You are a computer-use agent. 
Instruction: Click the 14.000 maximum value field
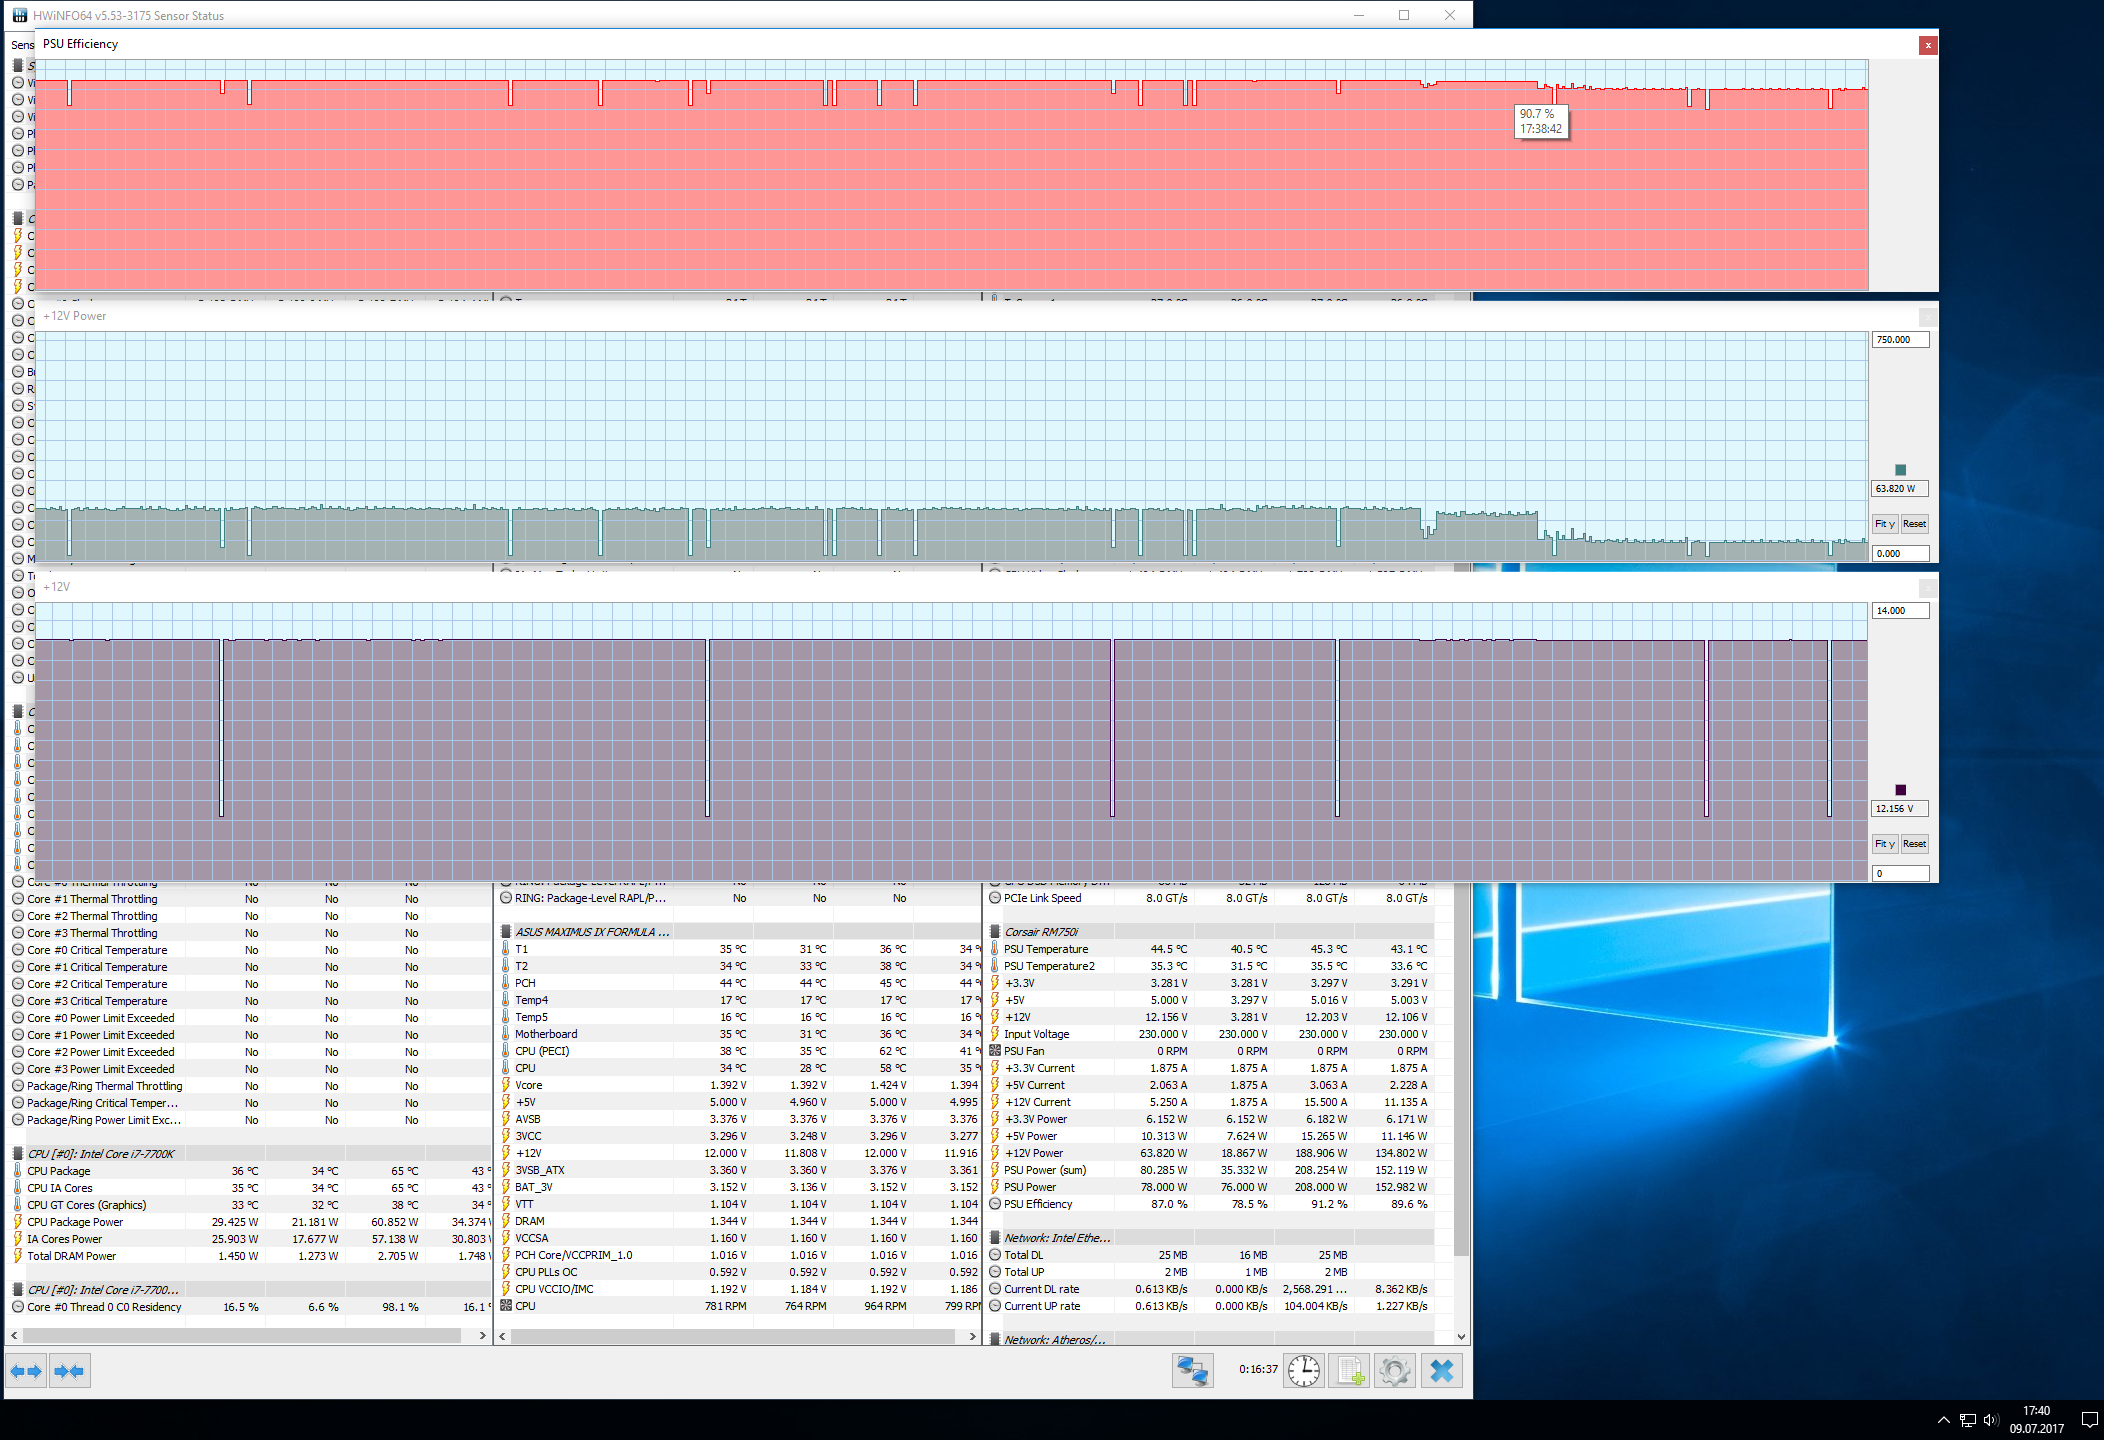tap(1900, 611)
